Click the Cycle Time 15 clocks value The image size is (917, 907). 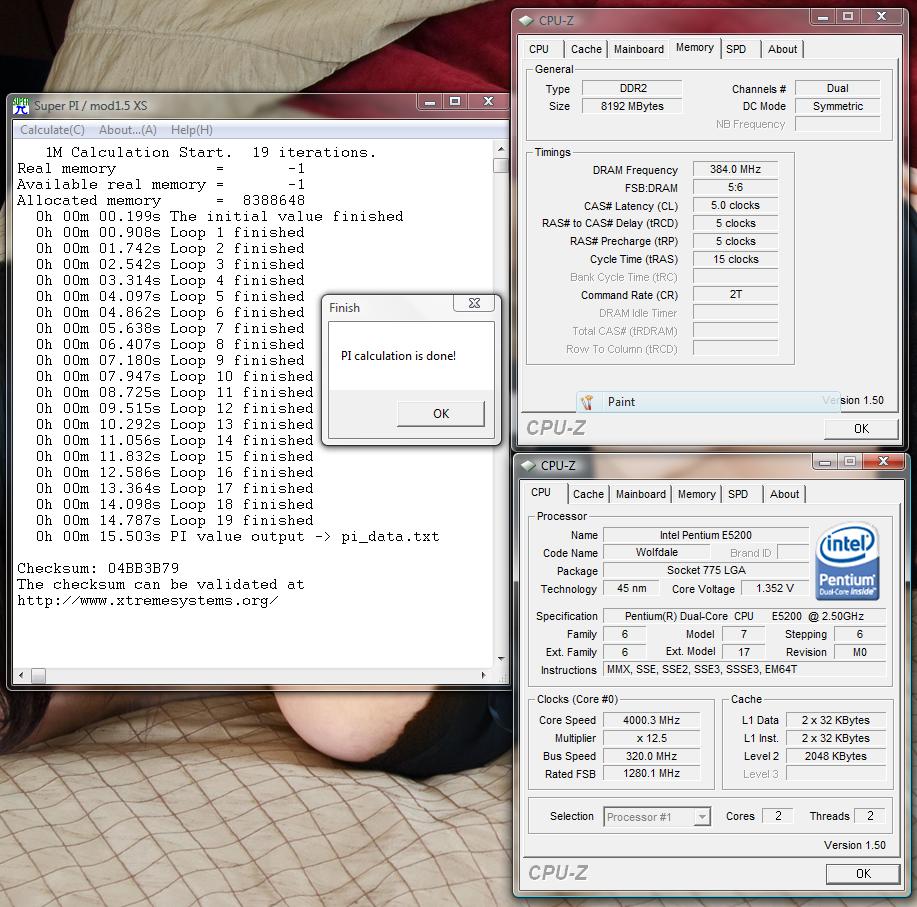(735, 259)
